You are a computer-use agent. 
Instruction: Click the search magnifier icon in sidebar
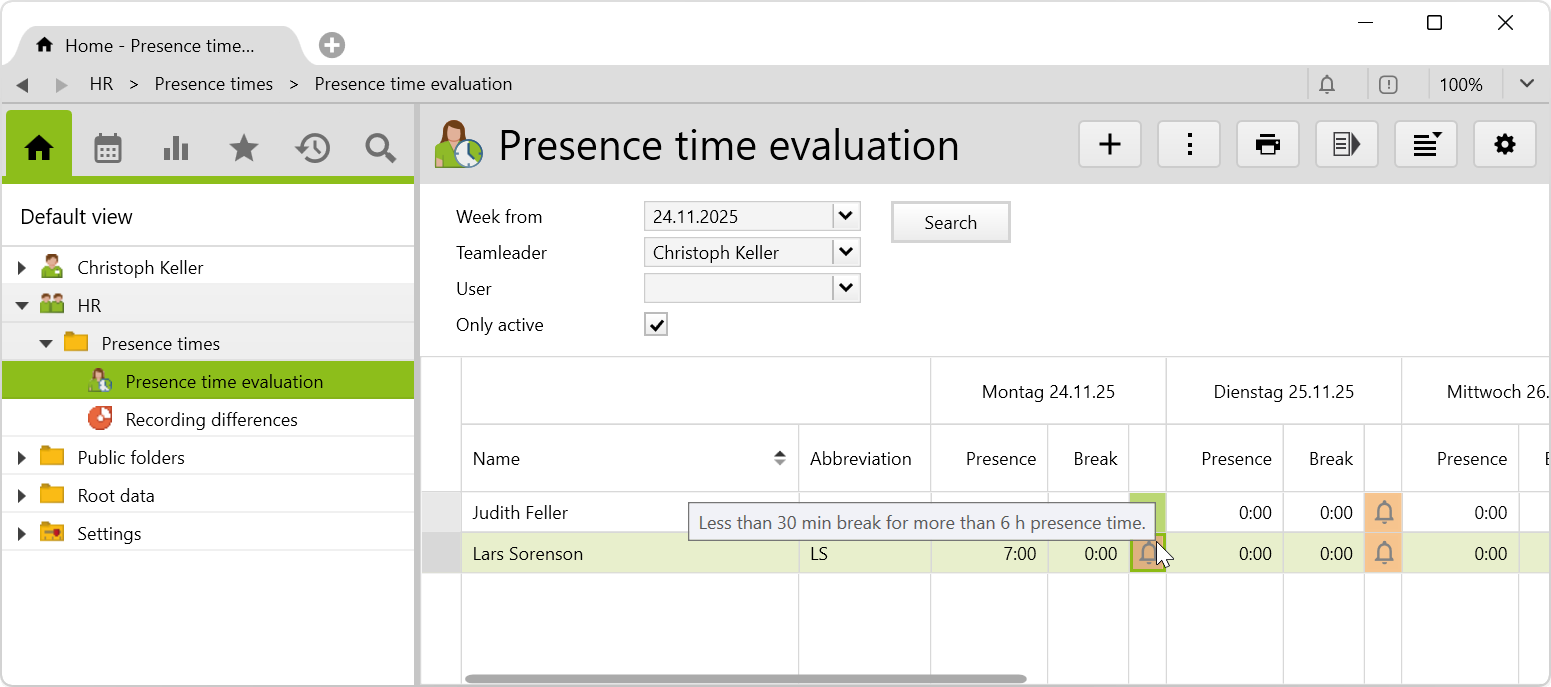[380, 148]
